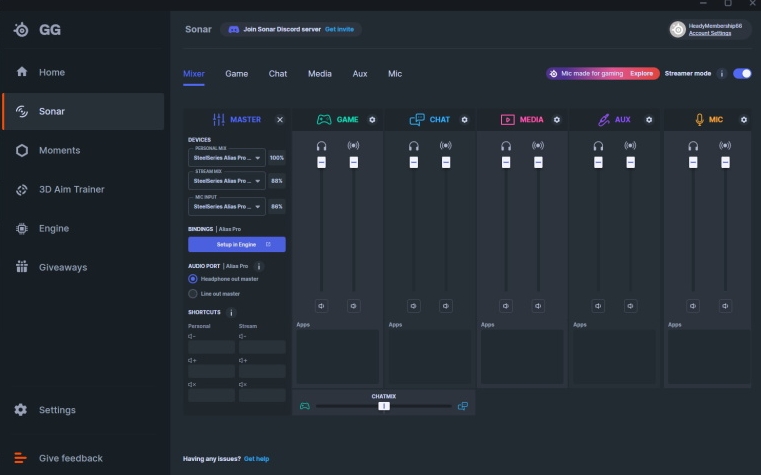Select Line out master option

point(193,294)
